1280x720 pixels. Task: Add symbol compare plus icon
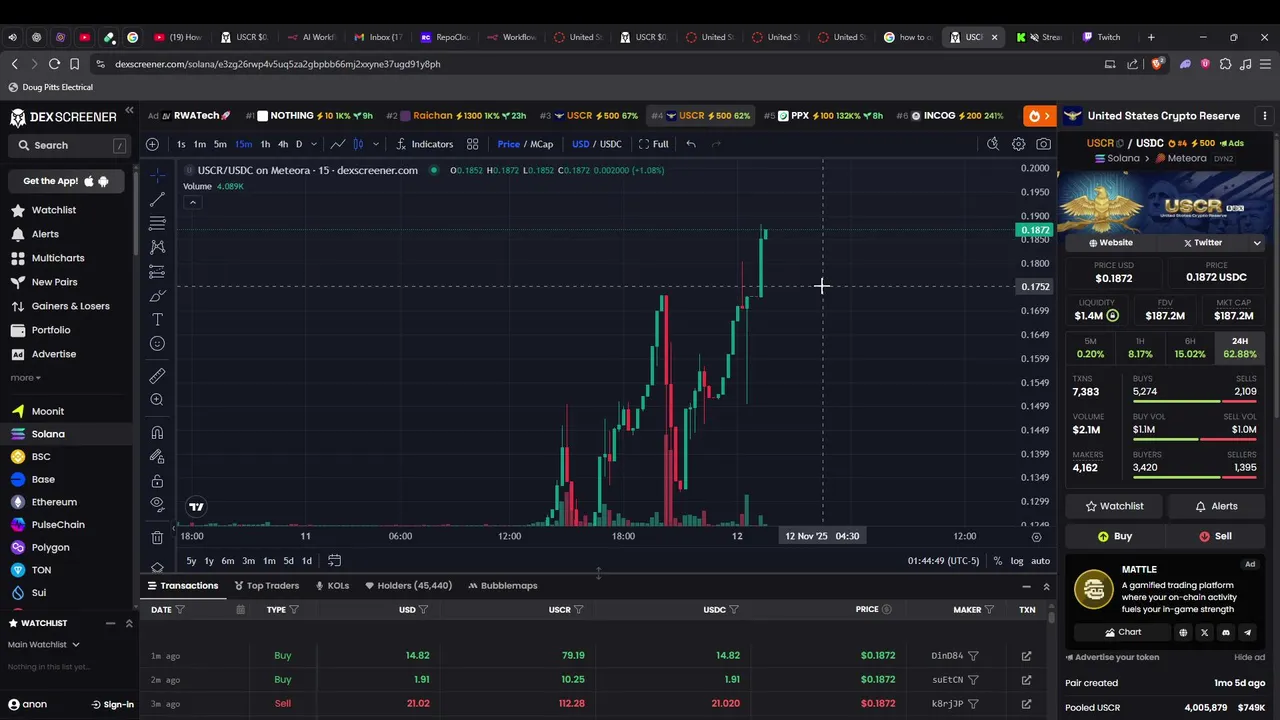click(152, 144)
